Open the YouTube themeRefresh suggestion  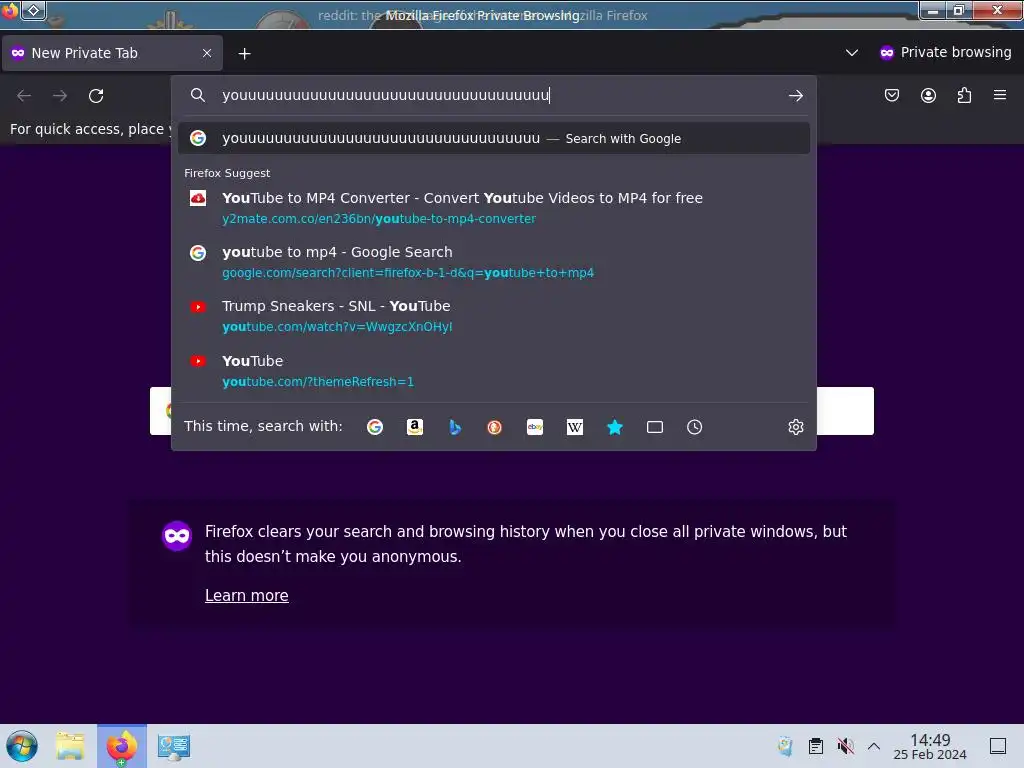point(494,371)
